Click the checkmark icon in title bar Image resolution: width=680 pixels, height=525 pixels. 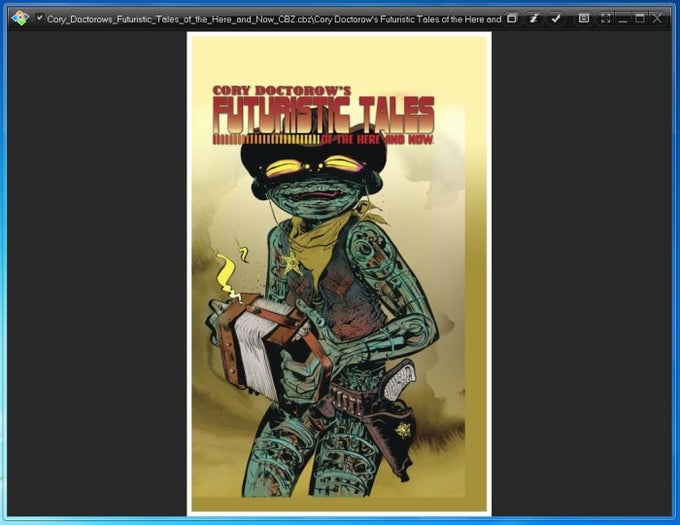556,18
